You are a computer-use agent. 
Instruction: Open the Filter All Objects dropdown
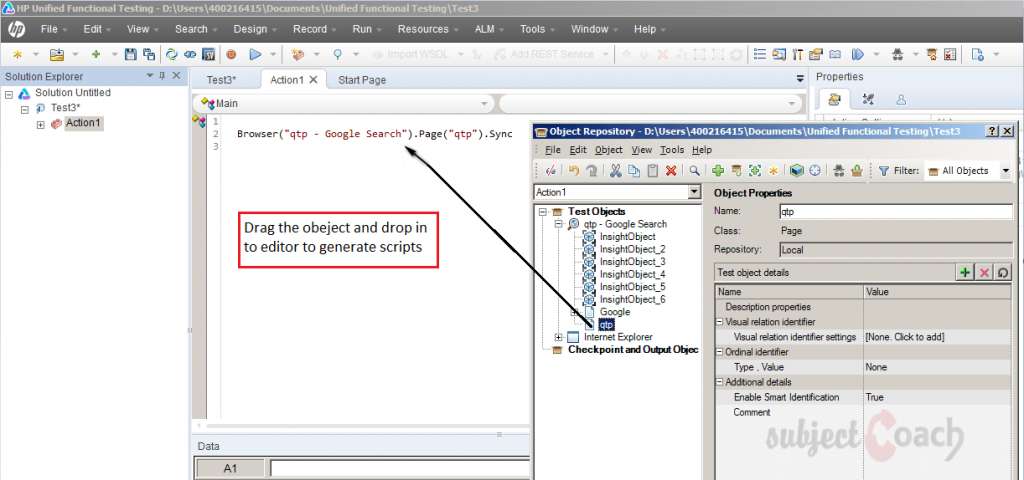(x=1005, y=170)
